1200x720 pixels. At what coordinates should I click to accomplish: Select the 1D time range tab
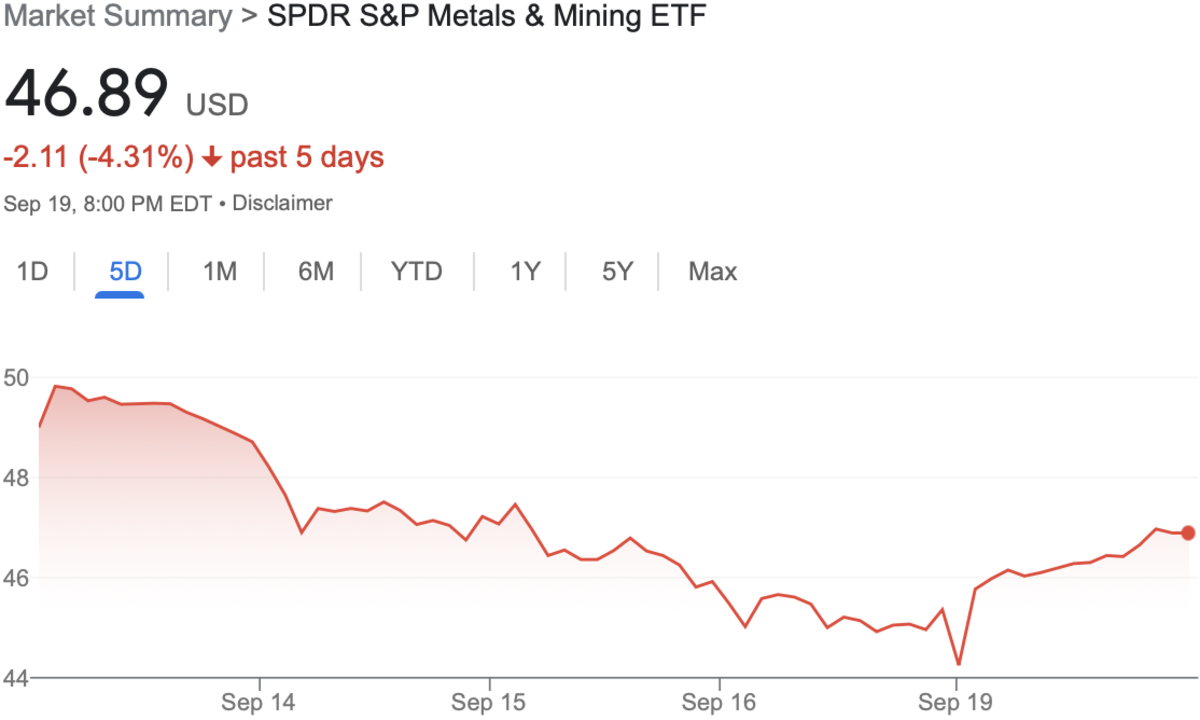(x=33, y=271)
